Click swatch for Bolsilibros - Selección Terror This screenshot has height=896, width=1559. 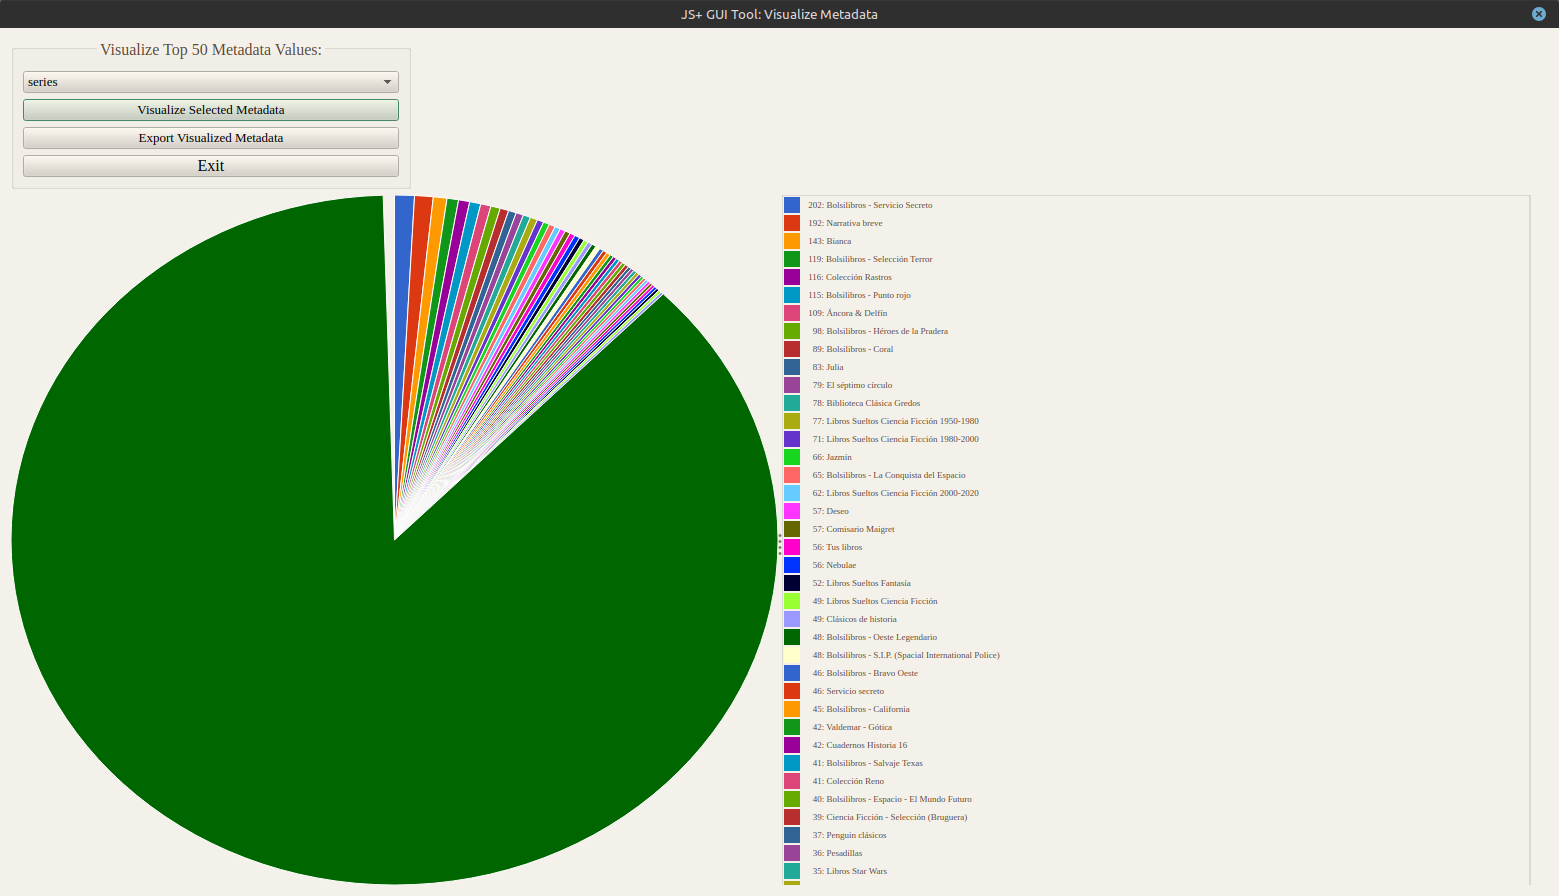pos(792,259)
